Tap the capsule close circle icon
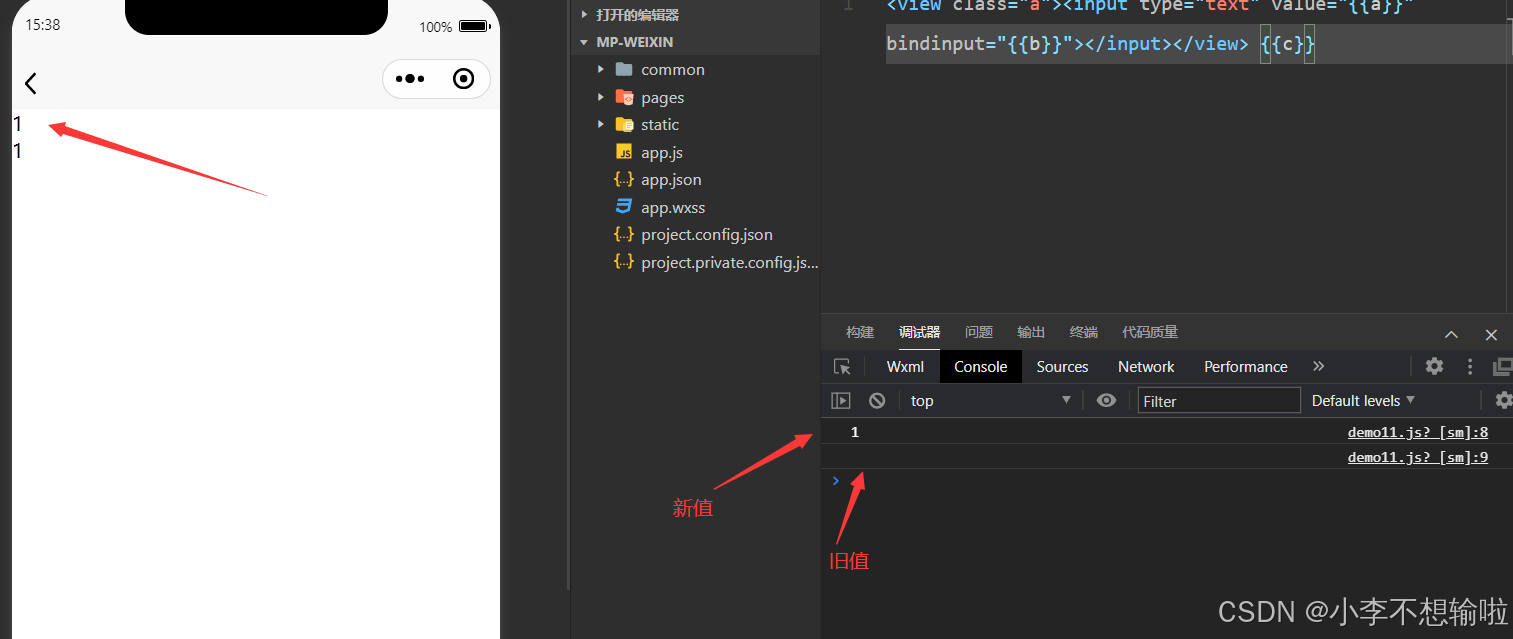 point(463,79)
